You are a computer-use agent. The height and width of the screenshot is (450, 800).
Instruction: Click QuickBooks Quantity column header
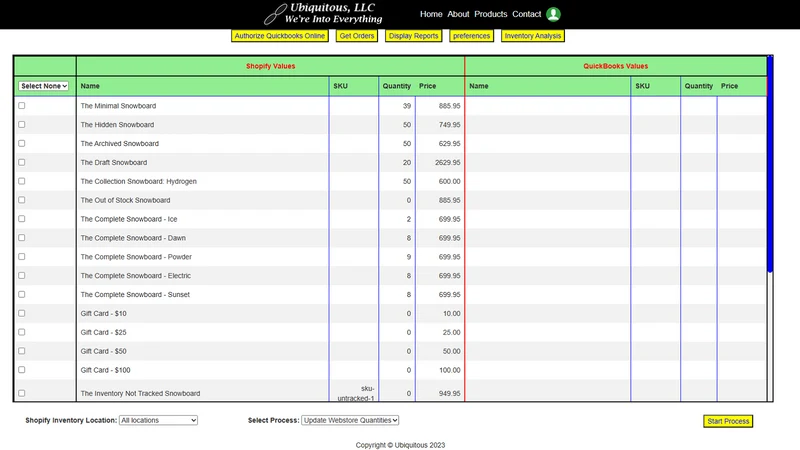coord(698,86)
